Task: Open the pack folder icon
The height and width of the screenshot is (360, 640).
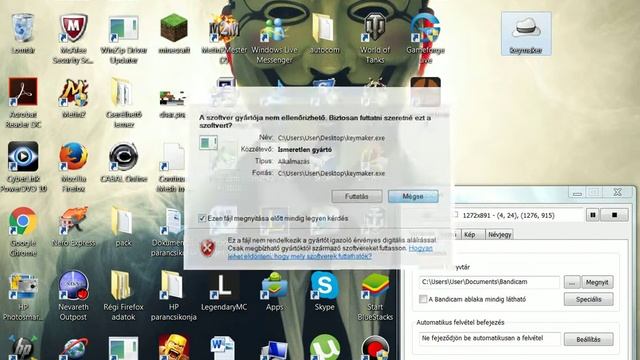Action: (123, 227)
